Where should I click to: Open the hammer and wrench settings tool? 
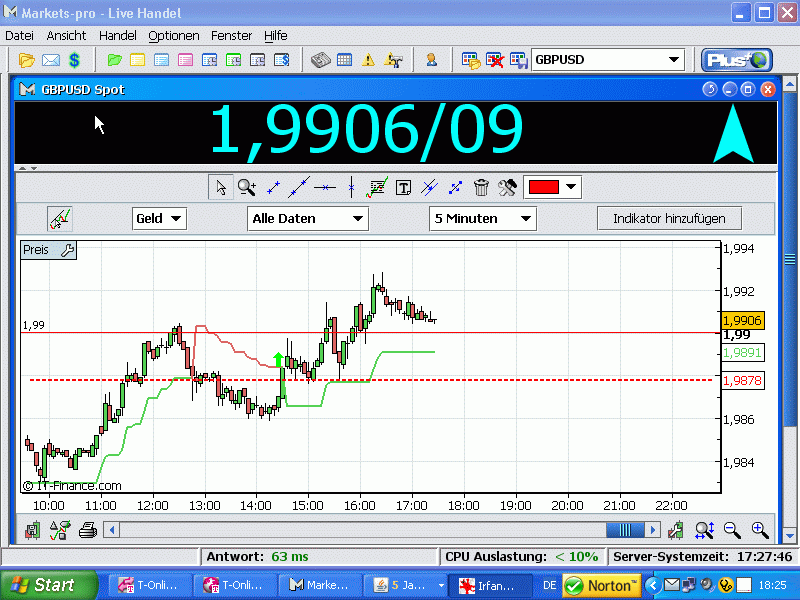[507, 187]
